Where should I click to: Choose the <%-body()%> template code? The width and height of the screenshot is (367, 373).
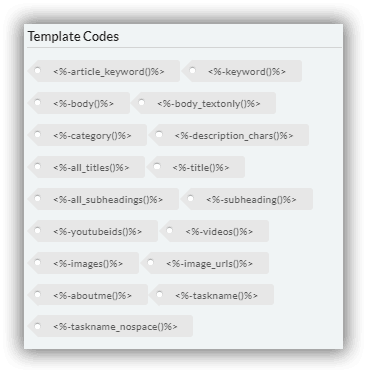coord(79,103)
